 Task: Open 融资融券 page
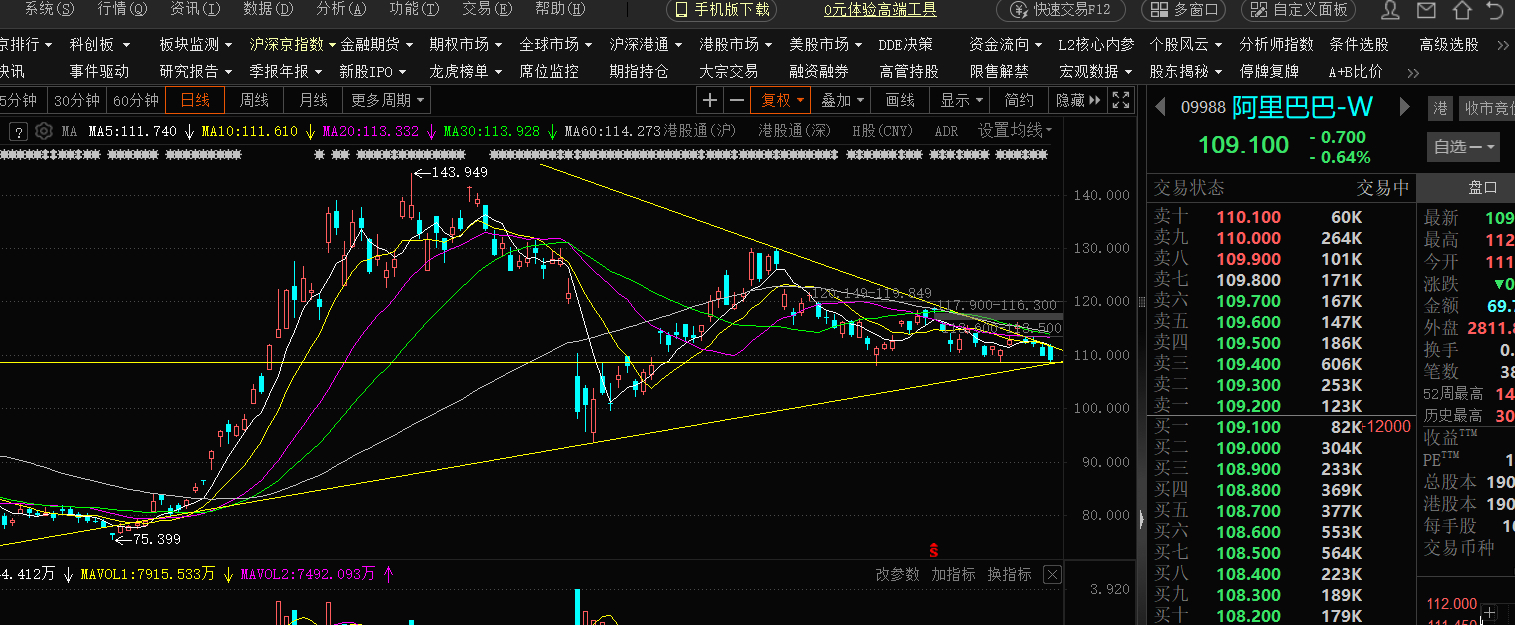[819, 72]
